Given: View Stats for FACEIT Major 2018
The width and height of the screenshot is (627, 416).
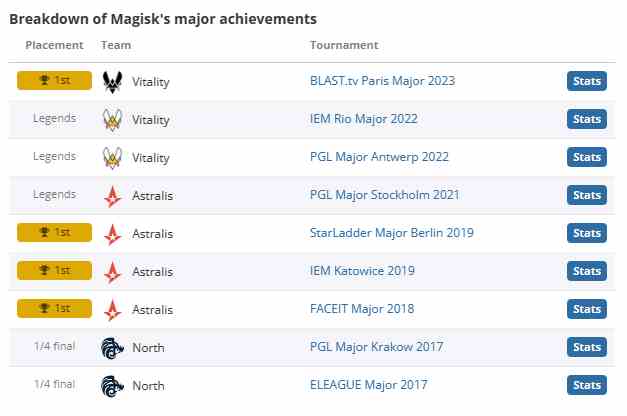Looking at the screenshot, I should [587, 309].
